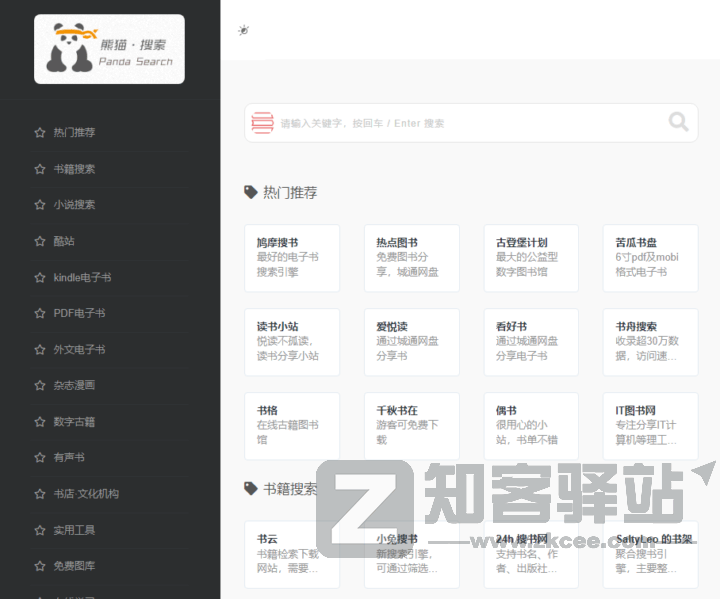Click the 热门推荐 section heading text
The image size is (720, 599).
pos(290,192)
